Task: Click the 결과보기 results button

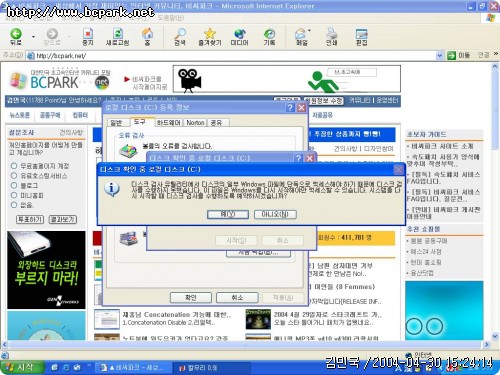Action: click(63, 219)
